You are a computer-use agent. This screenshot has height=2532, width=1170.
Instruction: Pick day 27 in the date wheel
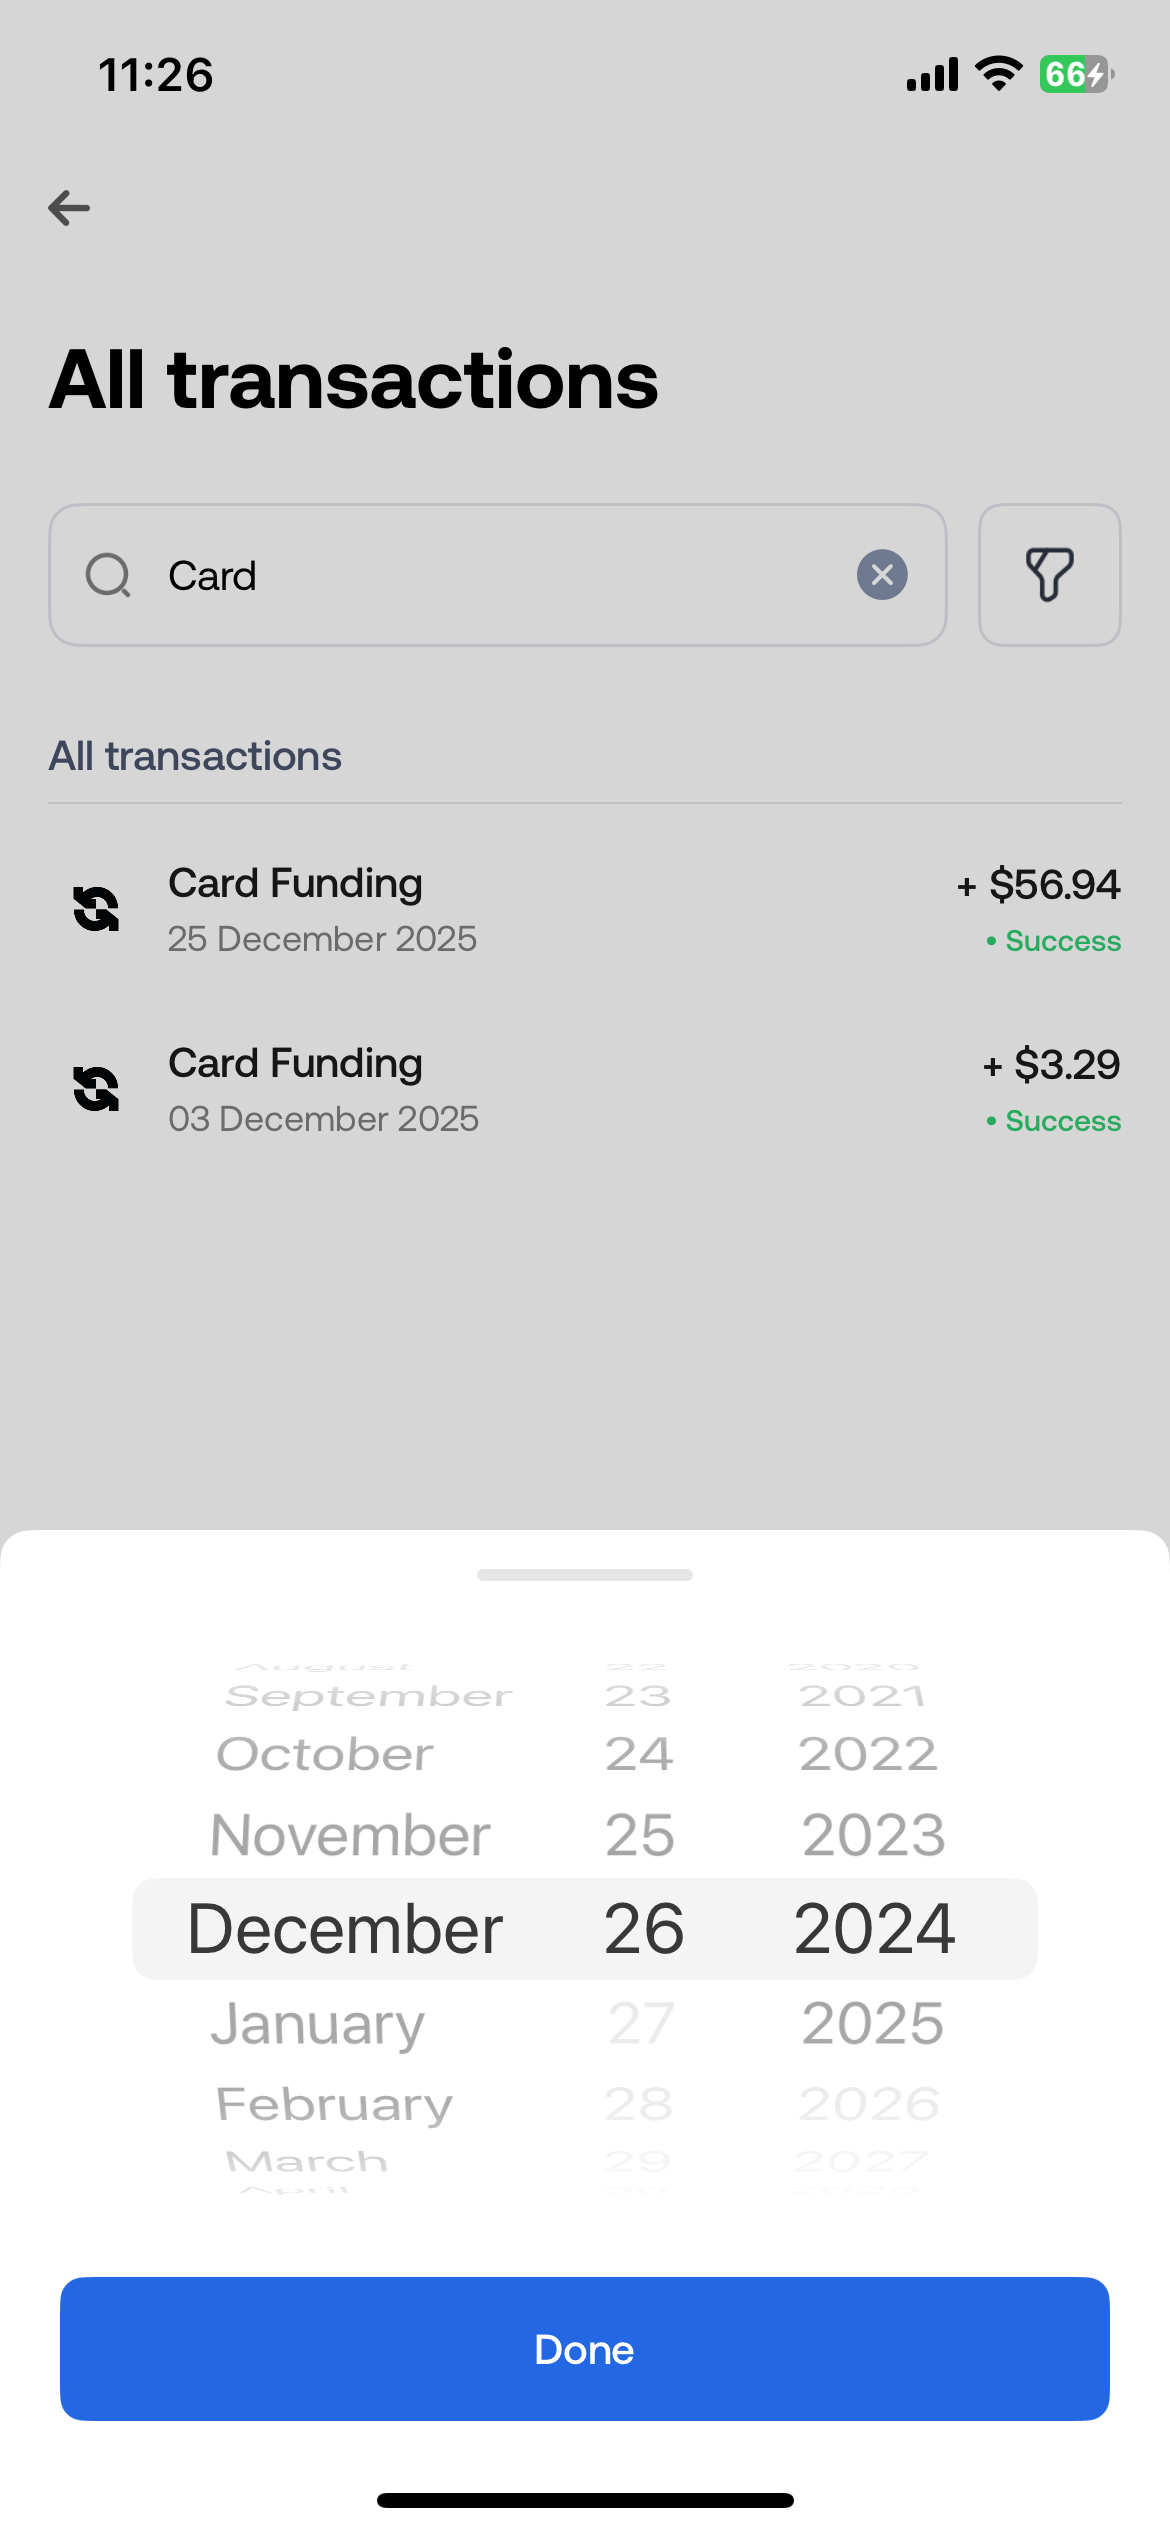coord(641,2023)
